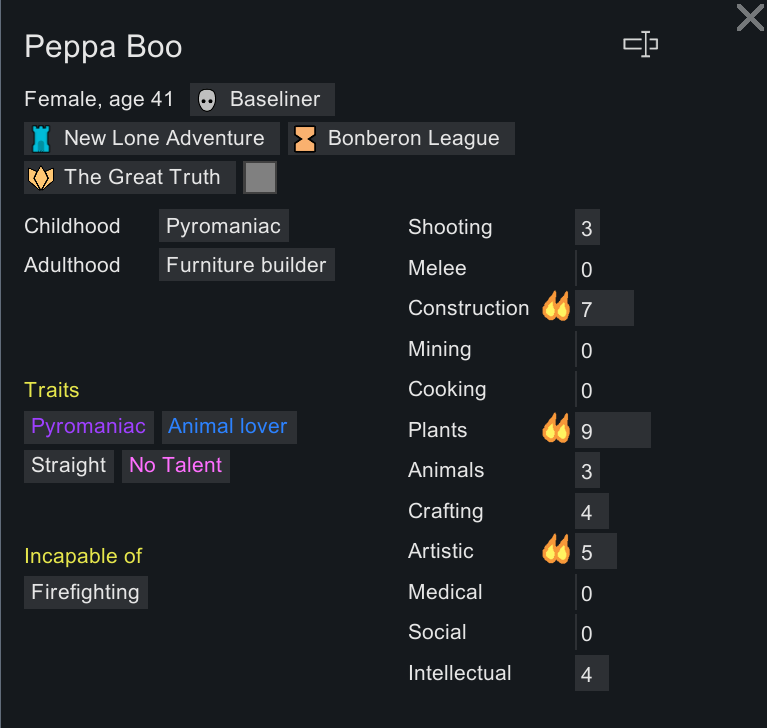Click the Animal lover trait

pos(229,427)
